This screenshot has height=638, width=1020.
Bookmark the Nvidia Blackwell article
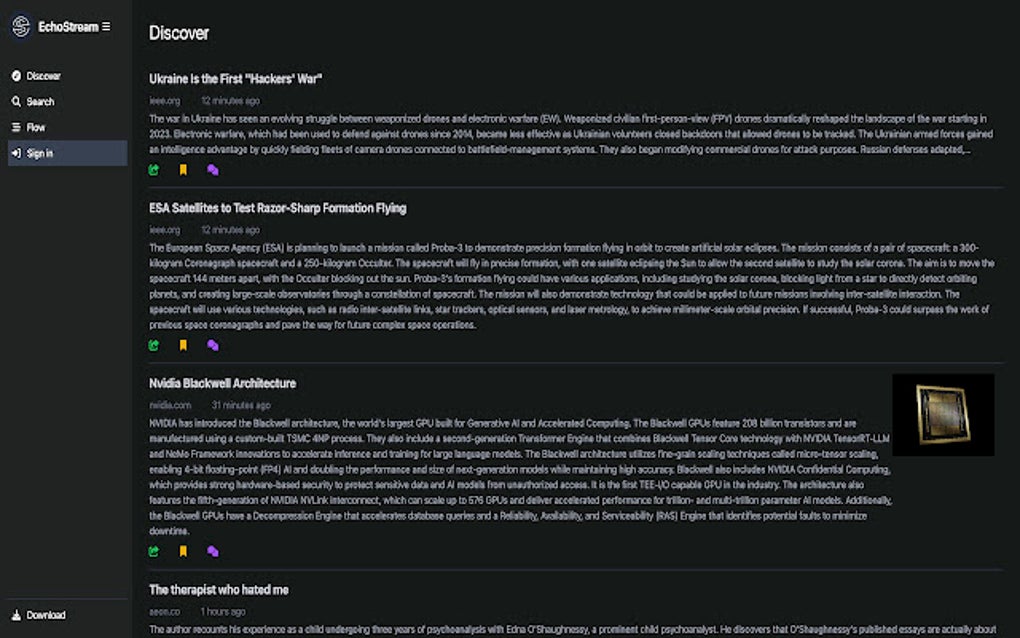(182, 550)
